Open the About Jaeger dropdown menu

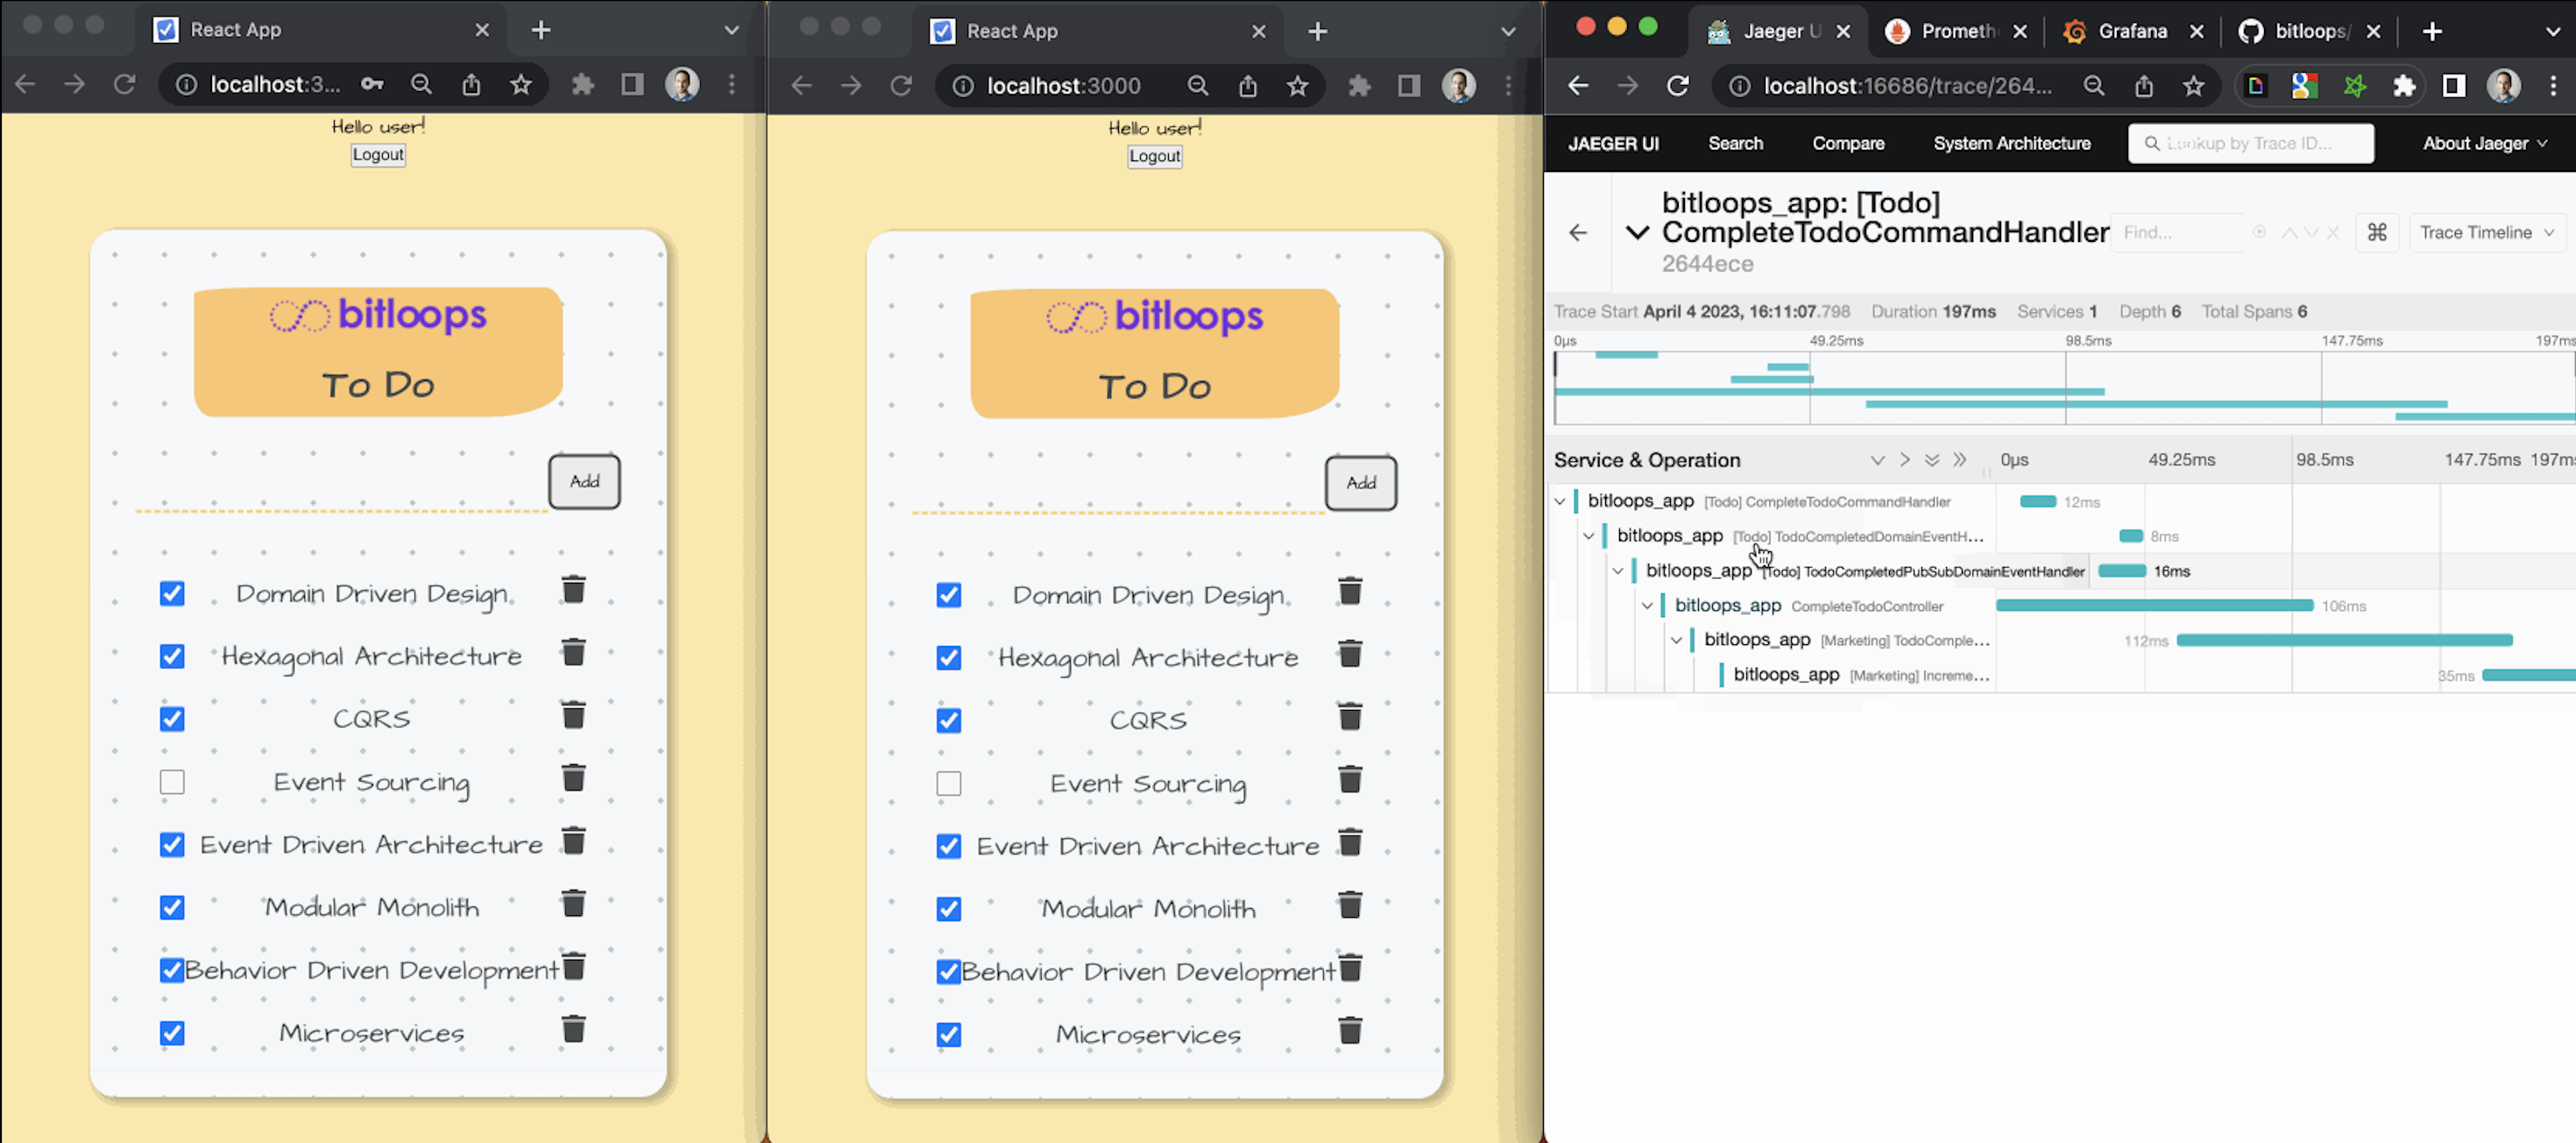pyautogui.click(x=2484, y=144)
